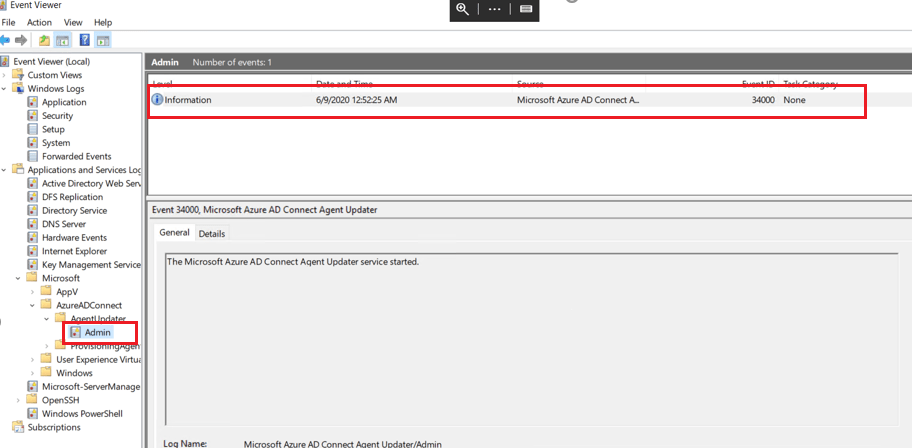Image resolution: width=912 pixels, height=448 pixels.
Task: Open the View menu
Action: 73,22
